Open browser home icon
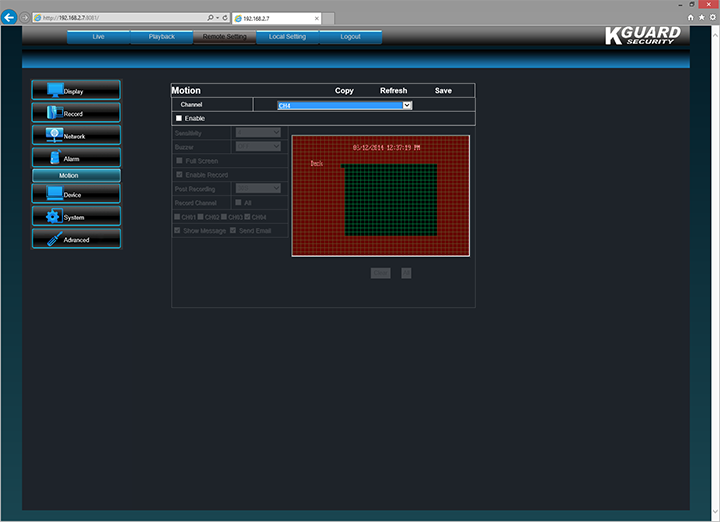Screen dimensions: 720x522 [x=690, y=17]
